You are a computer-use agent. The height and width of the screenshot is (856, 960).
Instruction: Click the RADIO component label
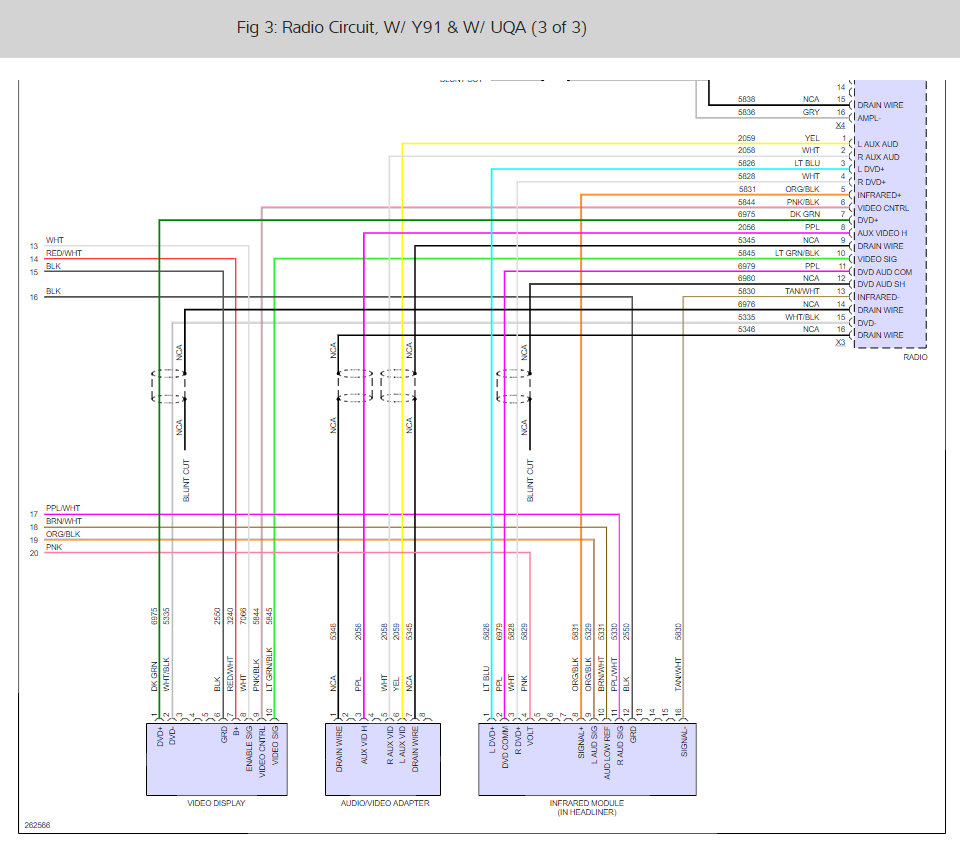click(x=915, y=357)
